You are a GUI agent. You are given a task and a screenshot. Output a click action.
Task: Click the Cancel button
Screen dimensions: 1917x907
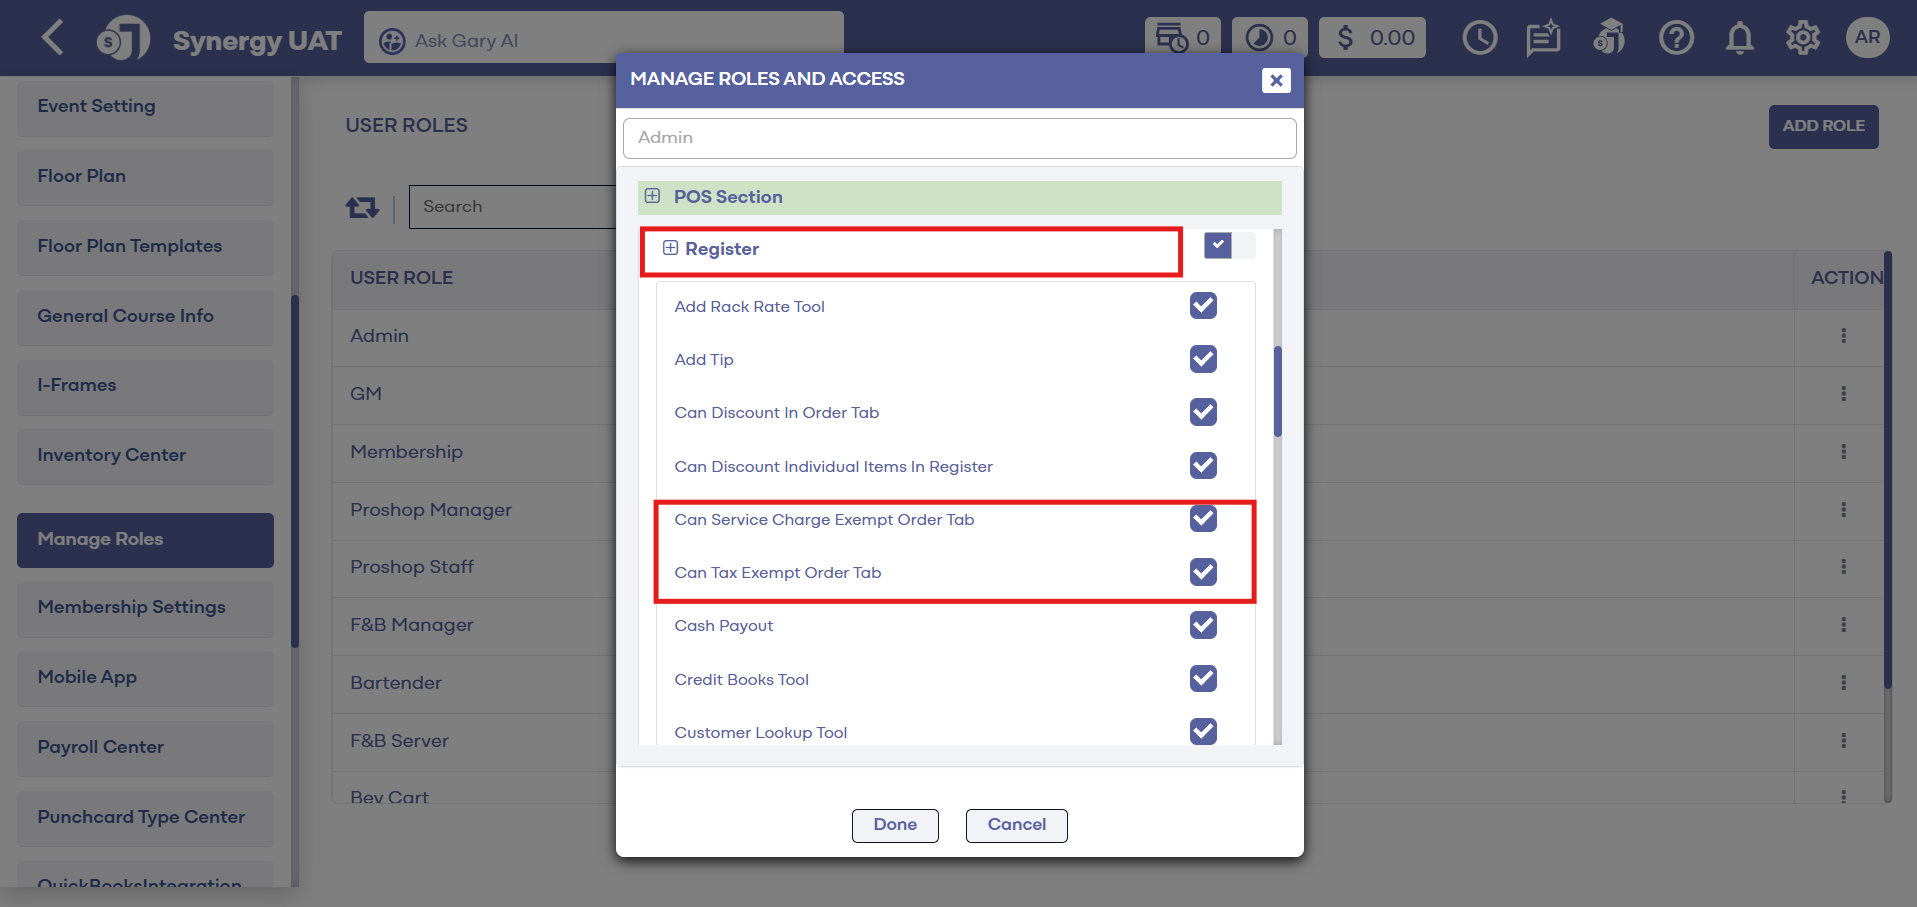(x=1016, y=825)
